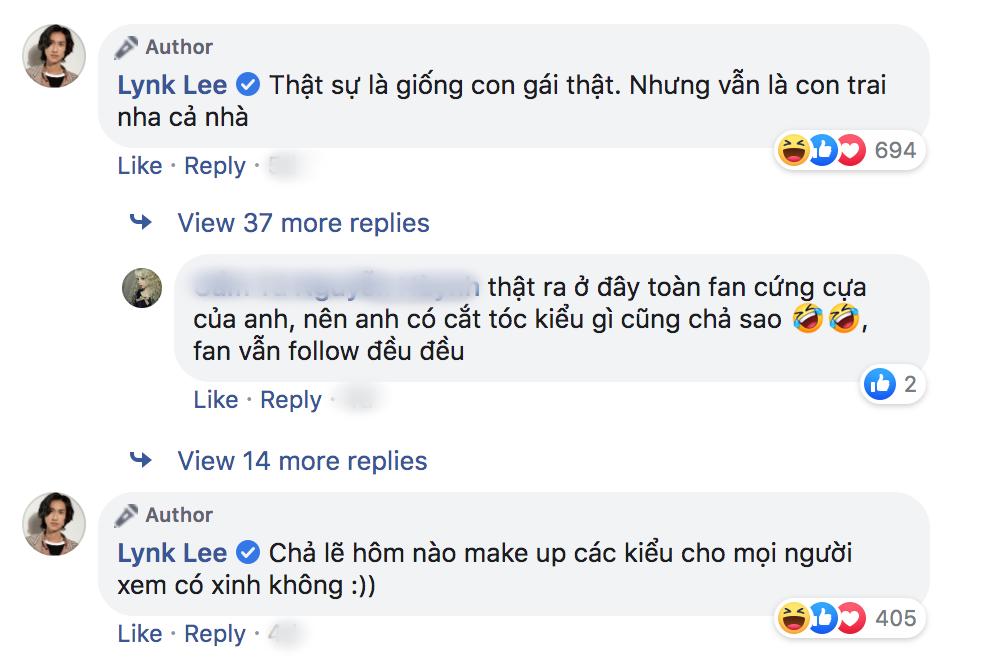
Task: Toggle Like on the fan's reply comment
Action: click(x=216, y=399)
